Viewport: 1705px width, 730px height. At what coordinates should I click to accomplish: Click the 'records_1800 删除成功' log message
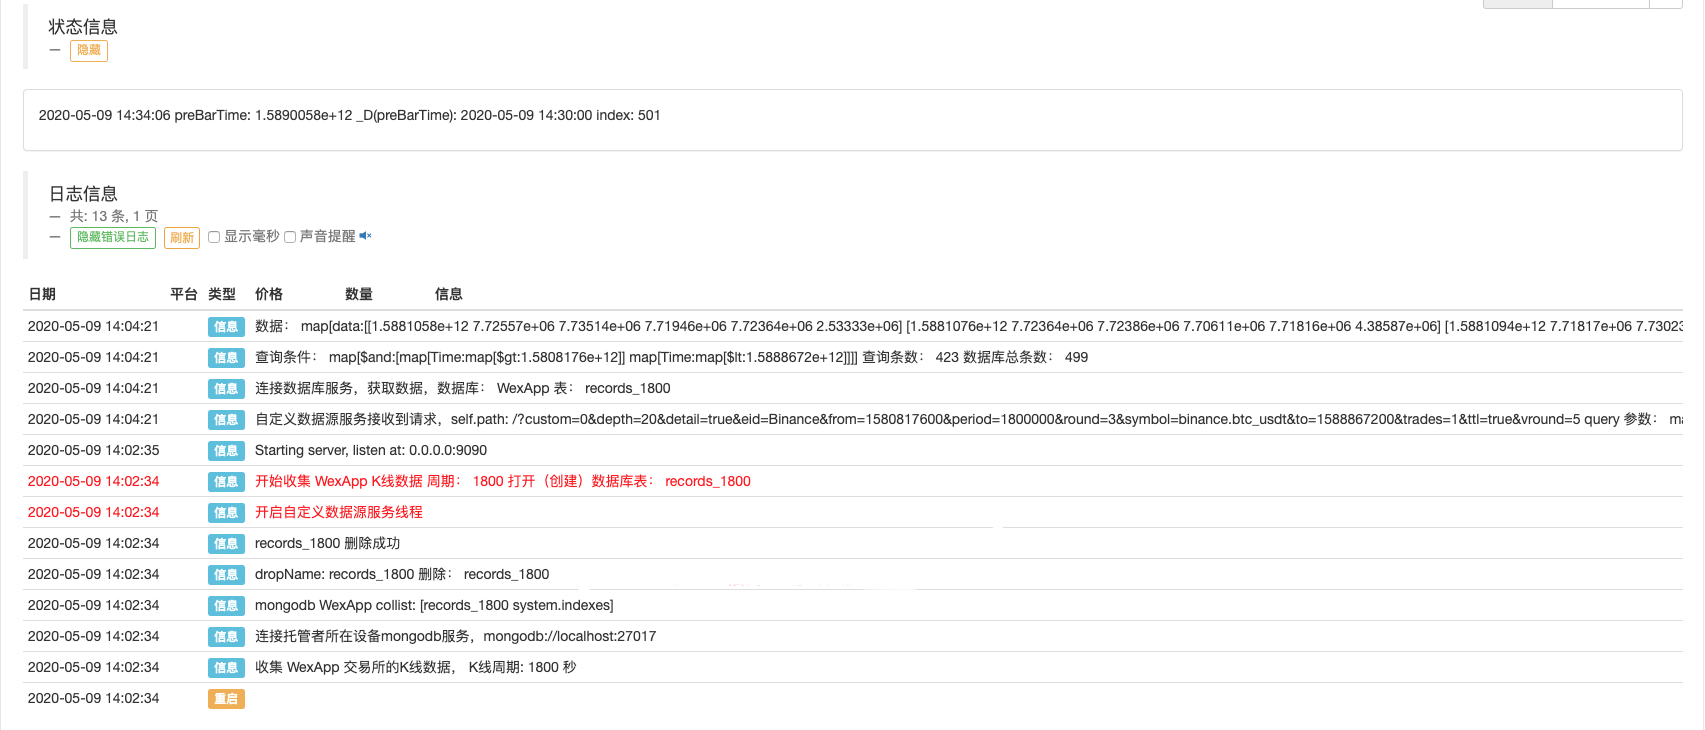point(327,543)
